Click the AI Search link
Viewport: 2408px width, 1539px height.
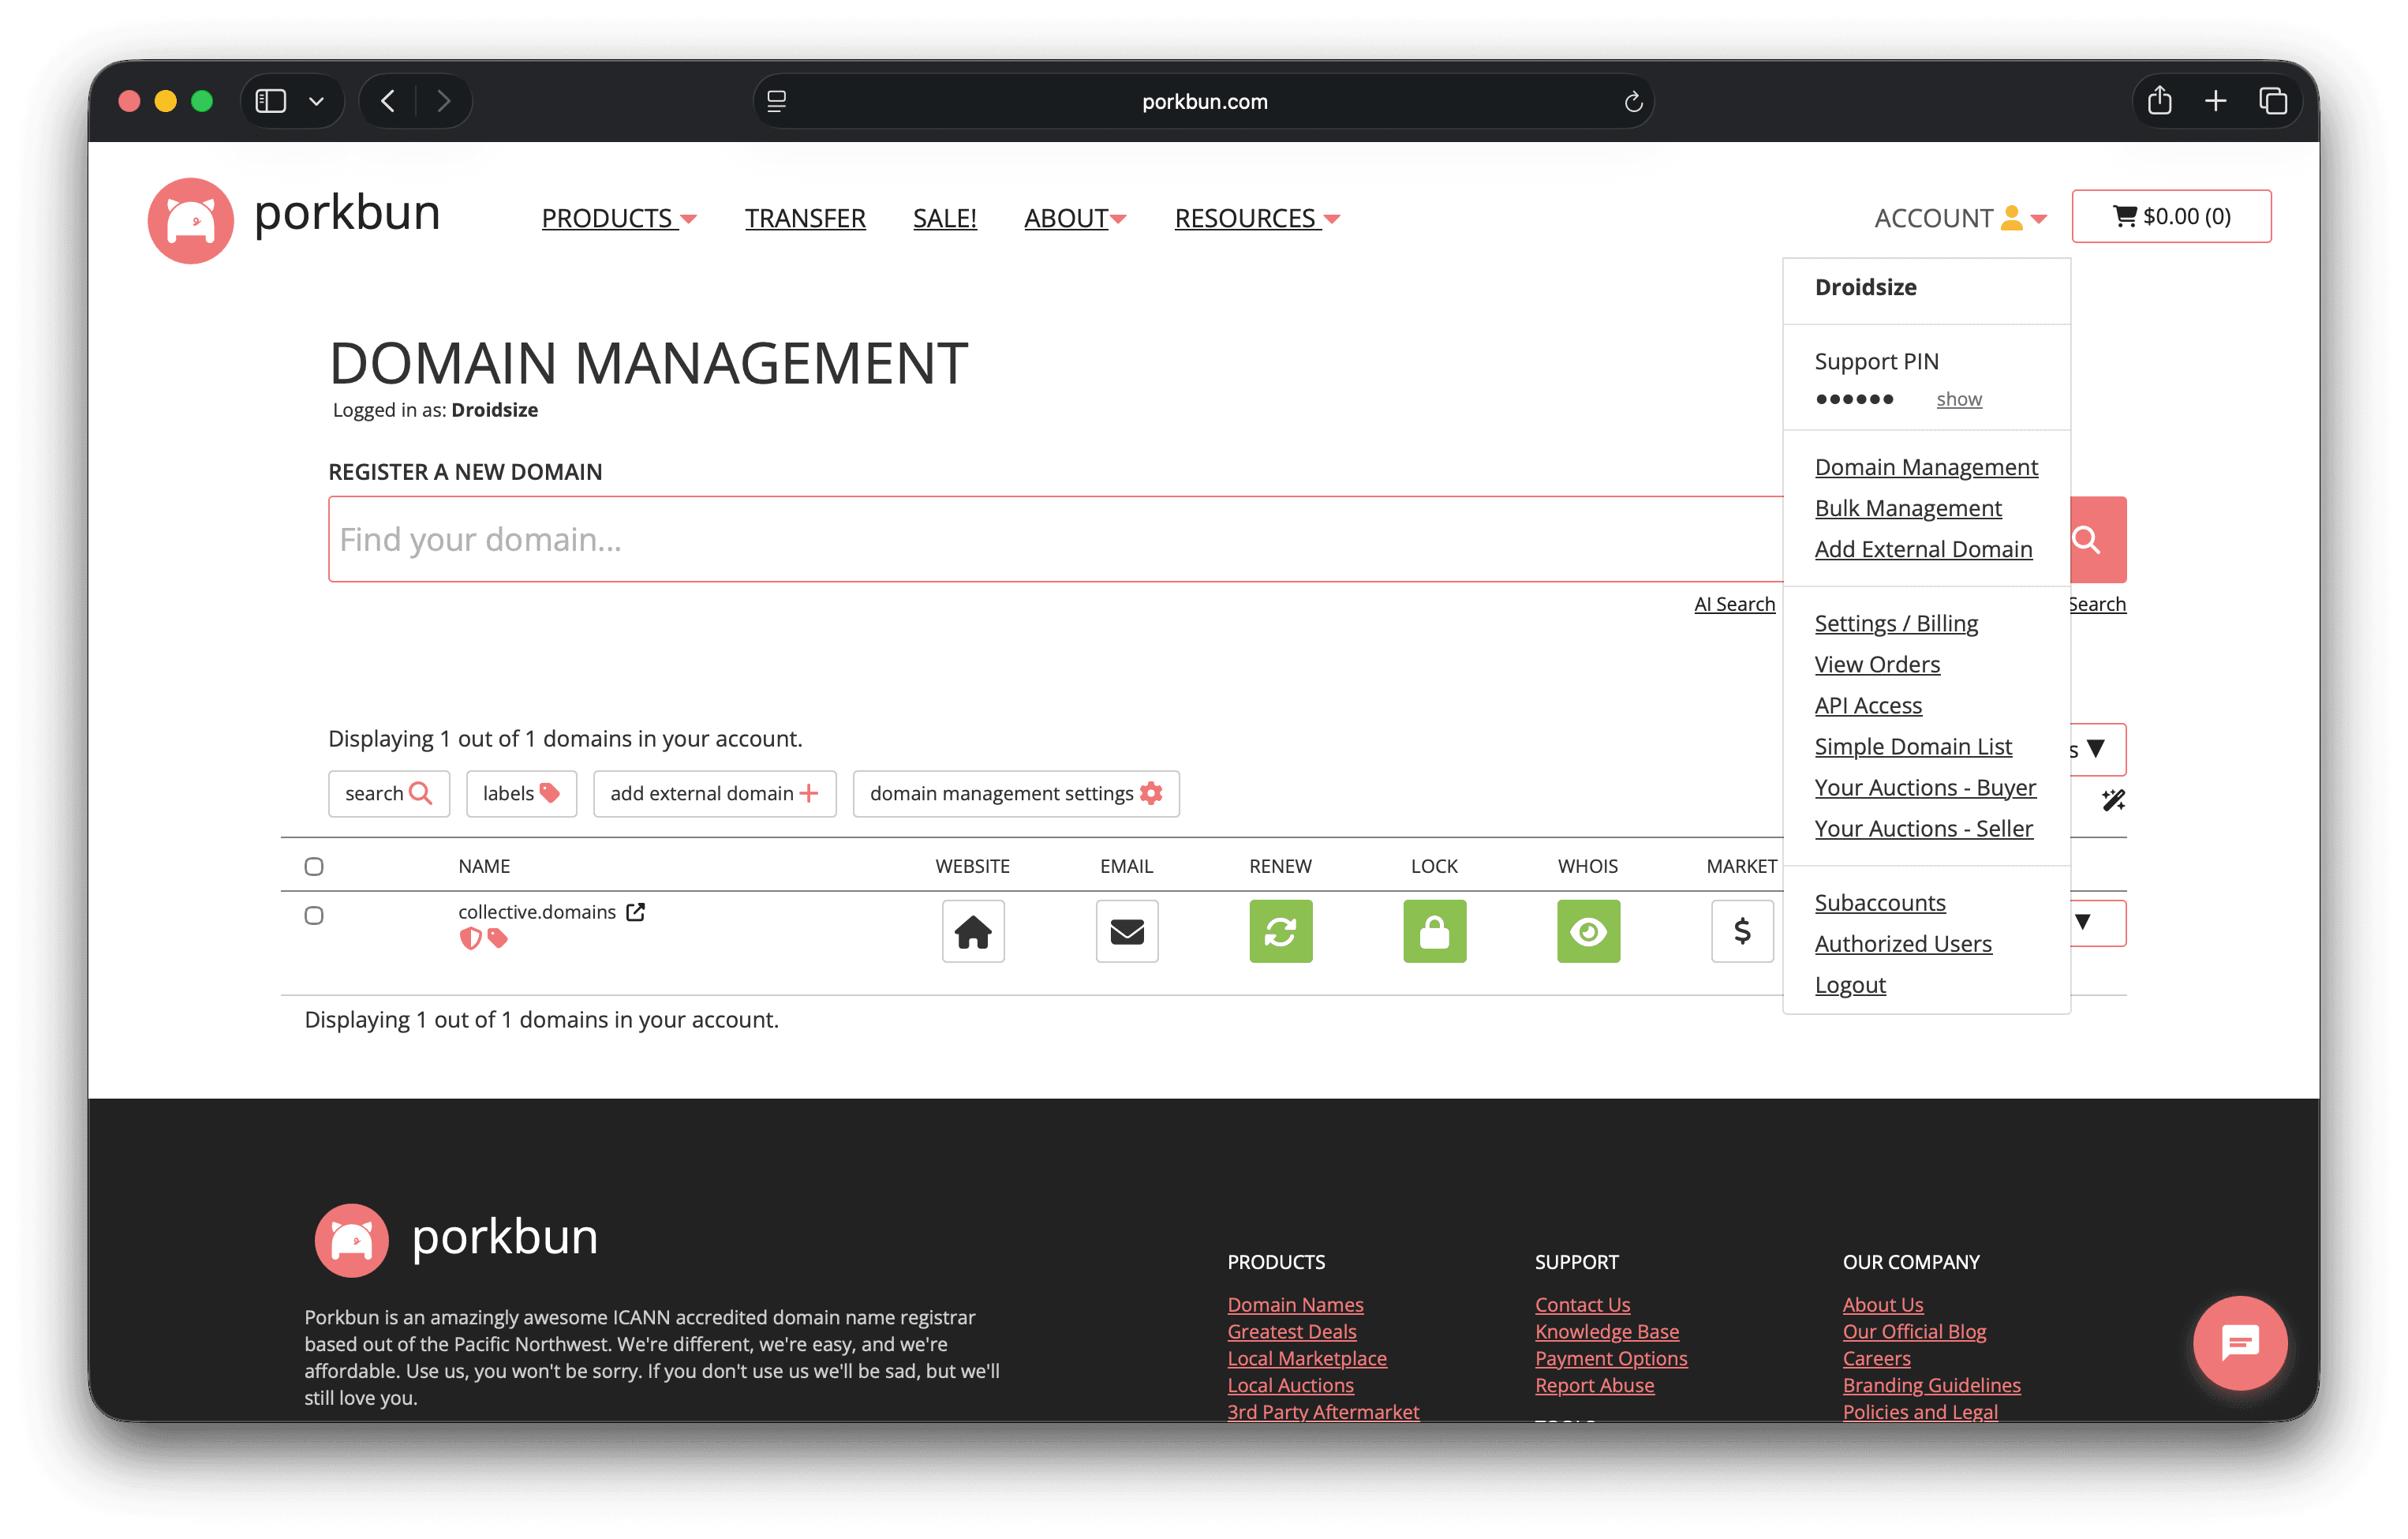1734,603
